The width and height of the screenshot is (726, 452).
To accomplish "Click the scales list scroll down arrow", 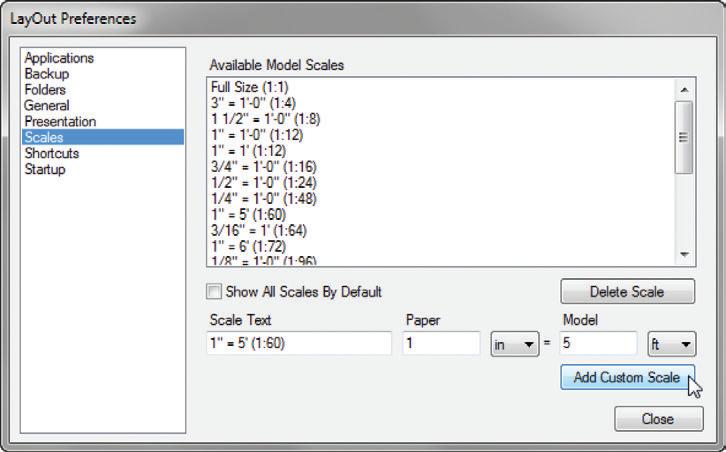I will [684, 254].
